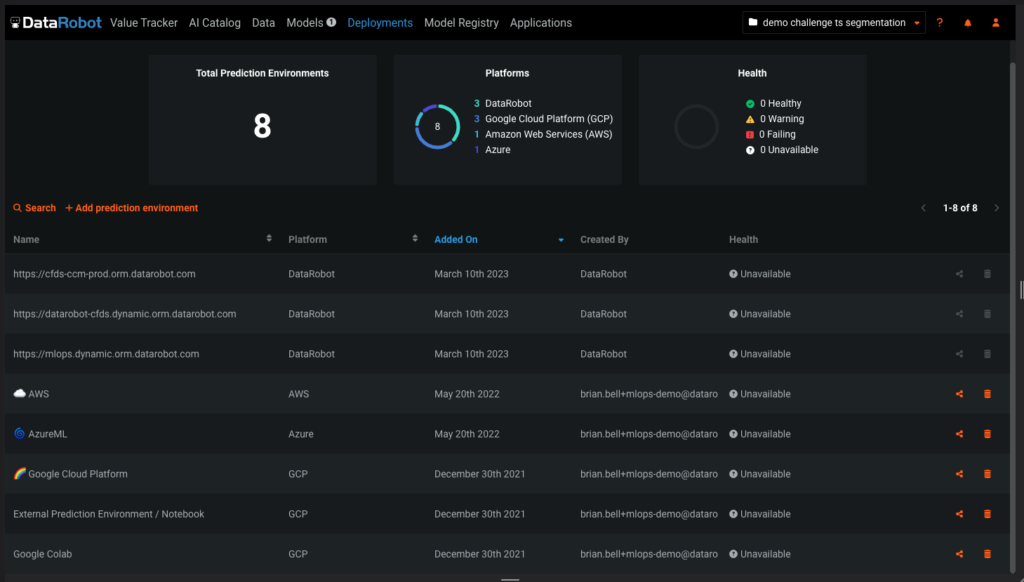The height and width of the screenshot is (582, 1024).
Task: Open https://datarobot-cfds.dynamic.orm.datarobot.com environment
Action: click(x=125, y=314)
